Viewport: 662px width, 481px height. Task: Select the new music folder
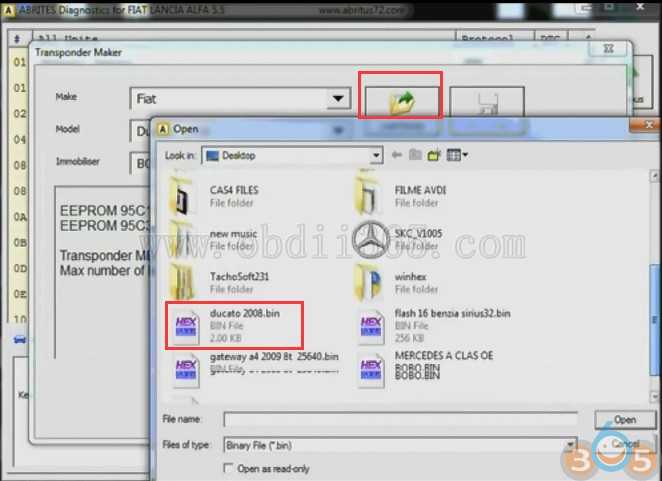tap(214, 239)
